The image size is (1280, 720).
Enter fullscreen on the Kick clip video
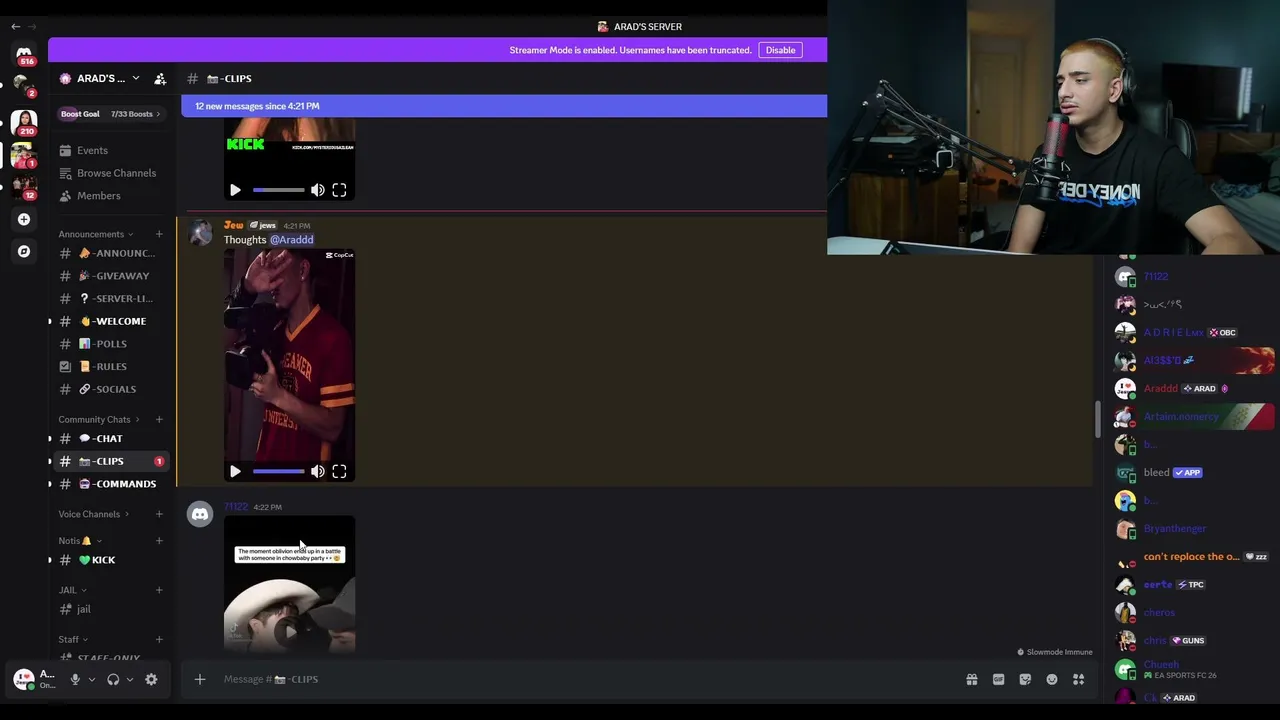point(339,190)
